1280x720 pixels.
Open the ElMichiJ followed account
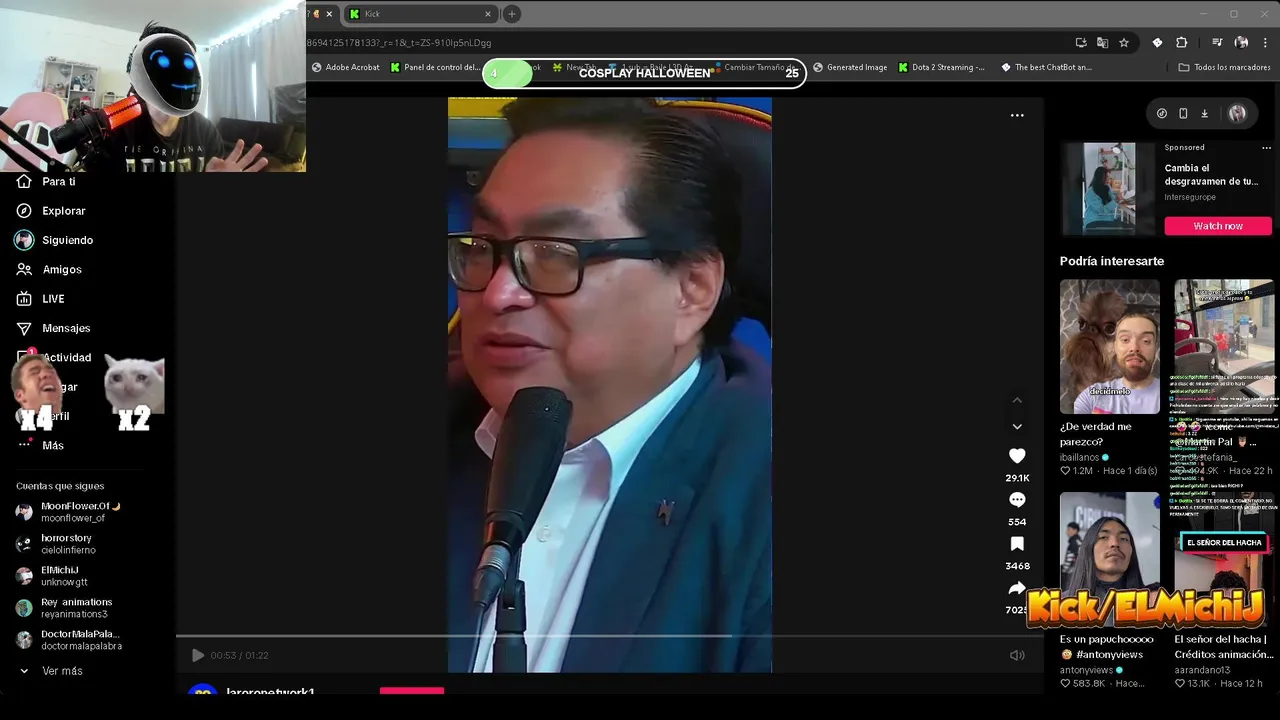(x=52, y=576)
